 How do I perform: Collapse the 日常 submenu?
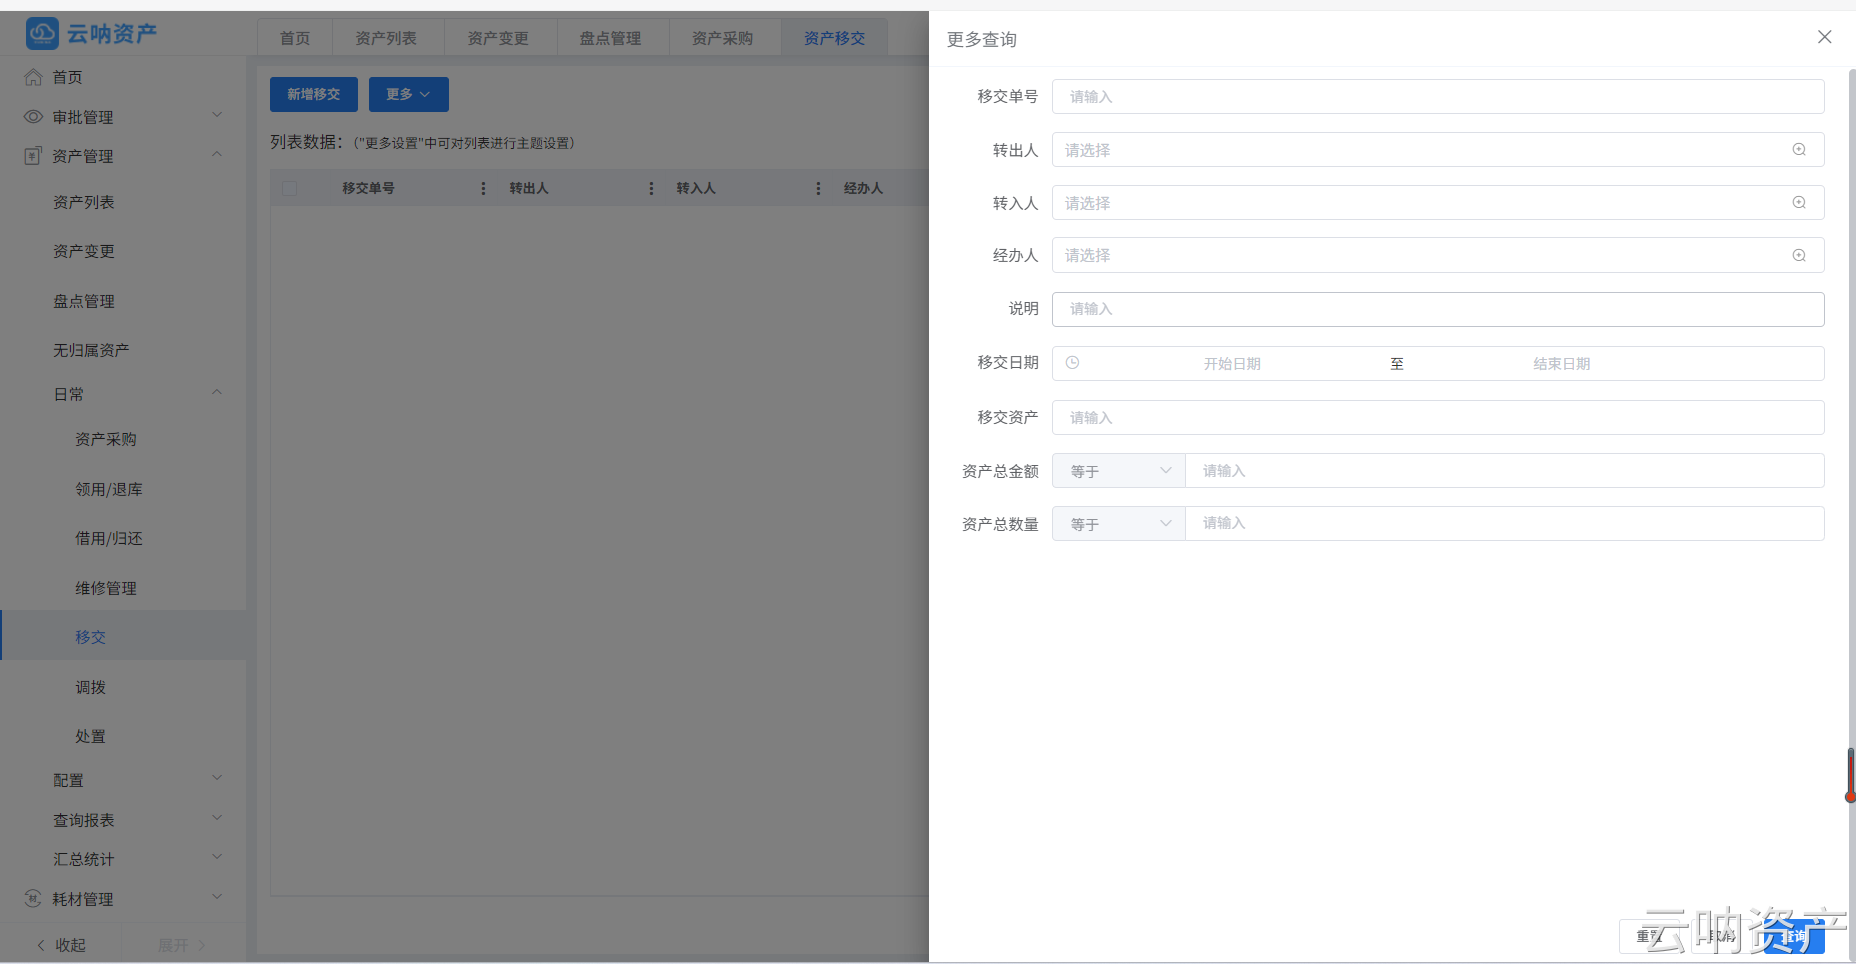217,393
